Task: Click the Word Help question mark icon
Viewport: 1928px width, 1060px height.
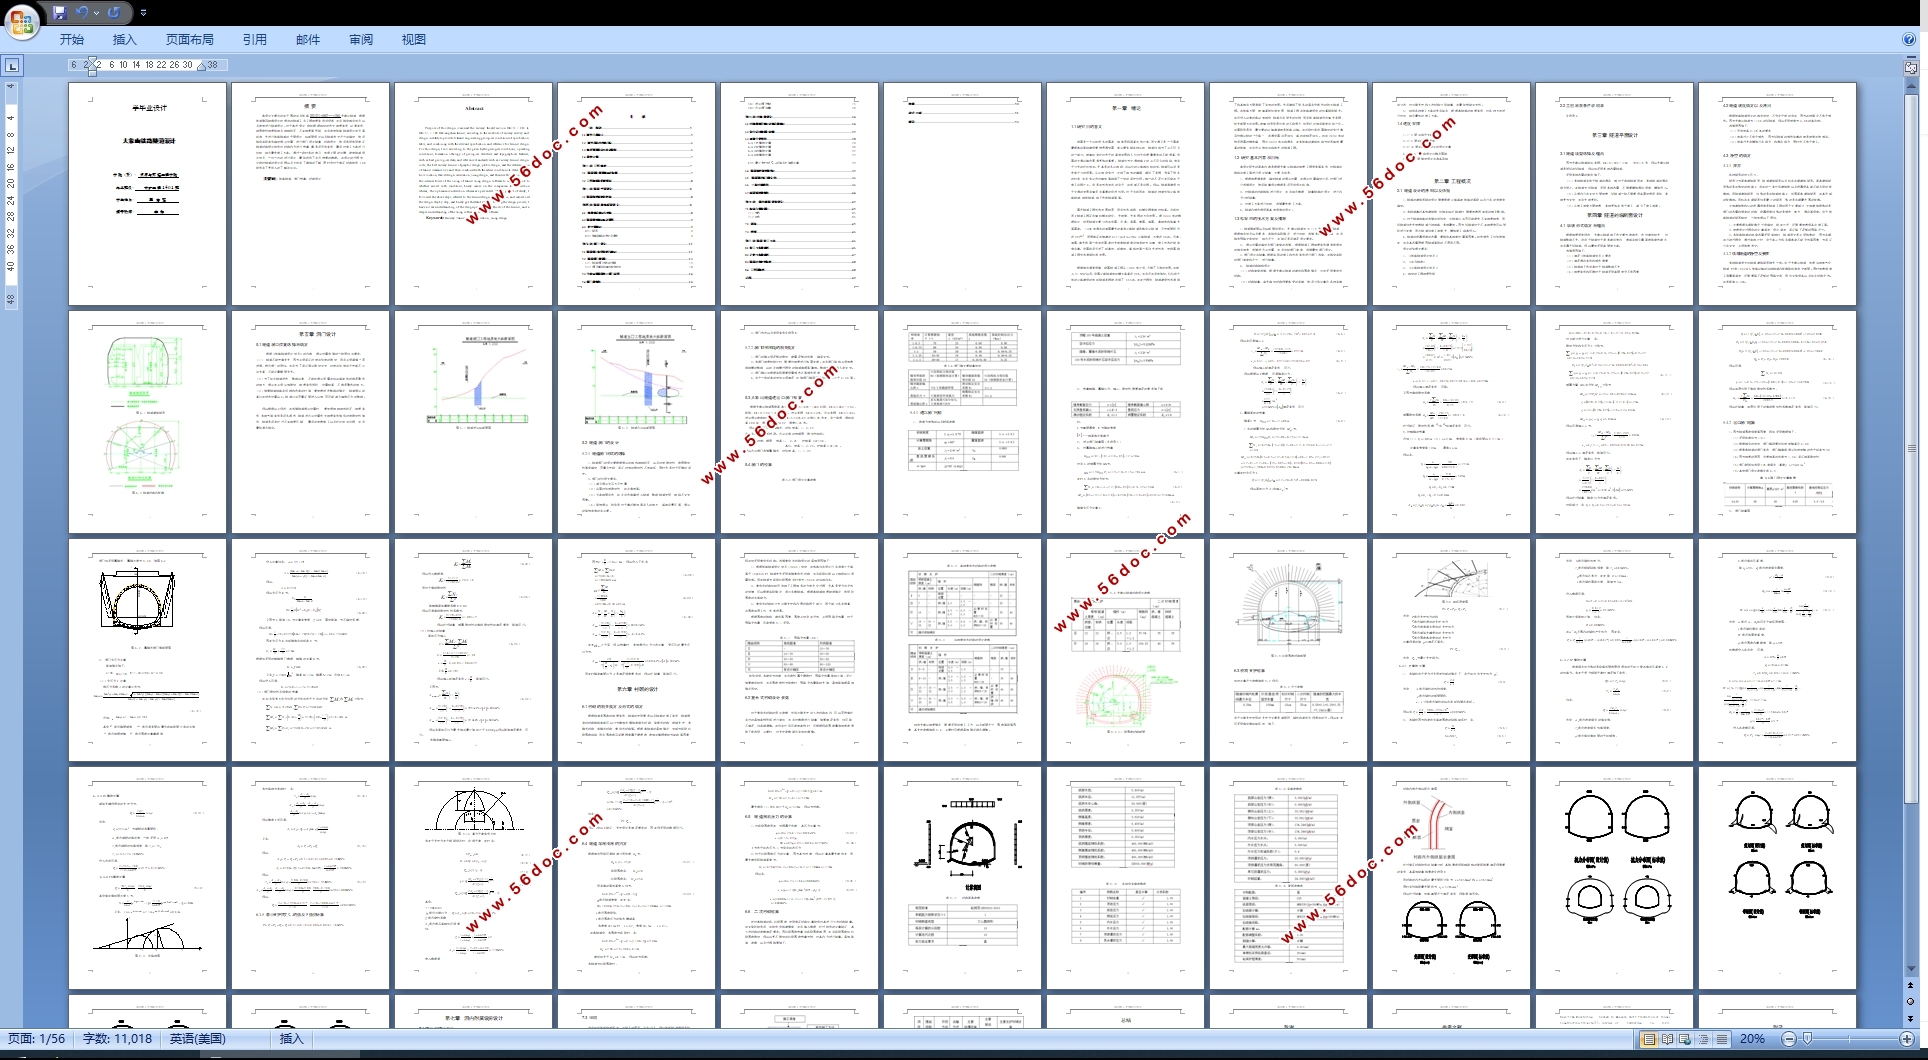Action: [x=1909, y=40]
